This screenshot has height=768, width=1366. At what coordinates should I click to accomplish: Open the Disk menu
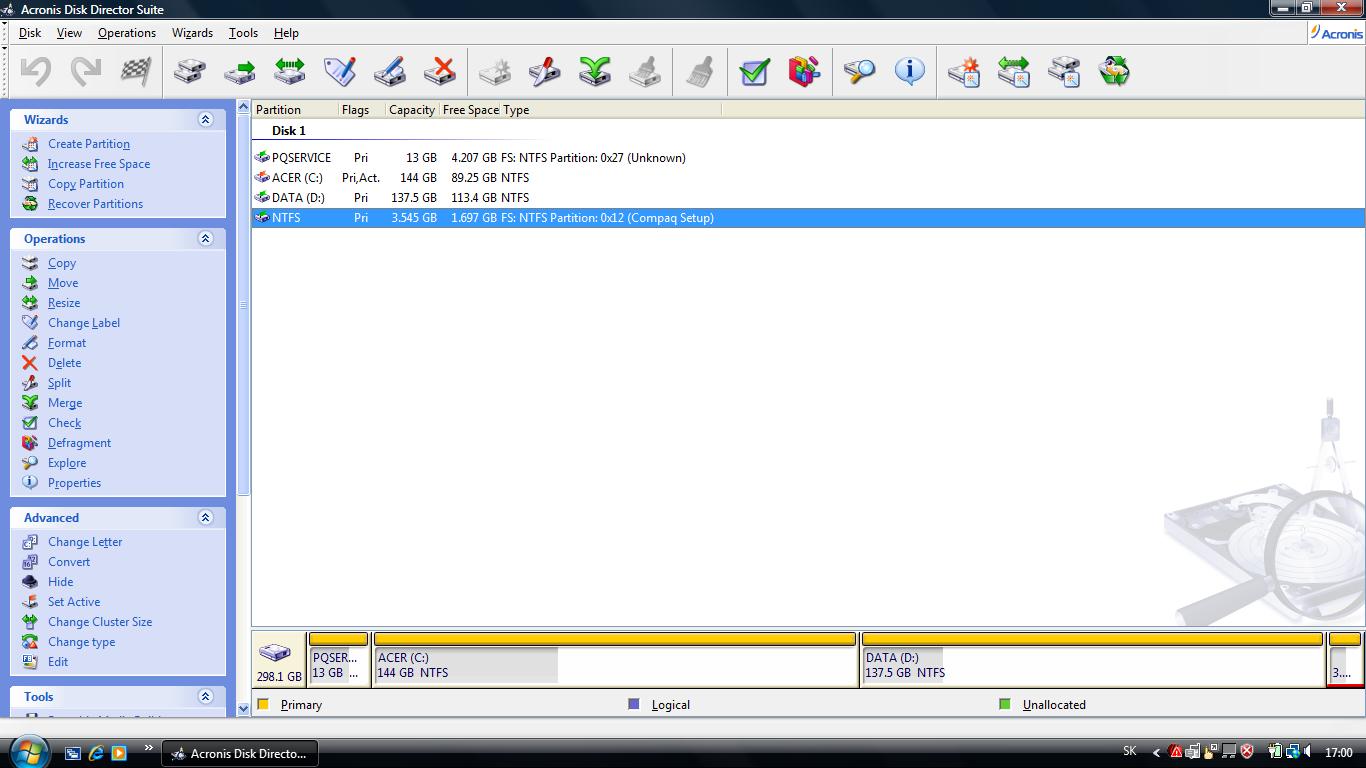pos(30,32)
